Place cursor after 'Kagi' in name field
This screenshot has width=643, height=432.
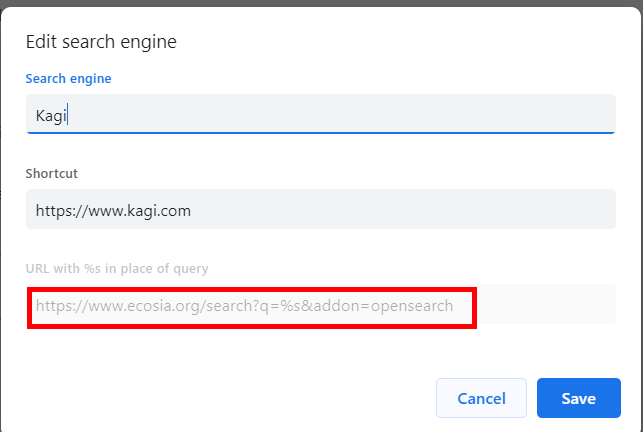click(66, 115)
